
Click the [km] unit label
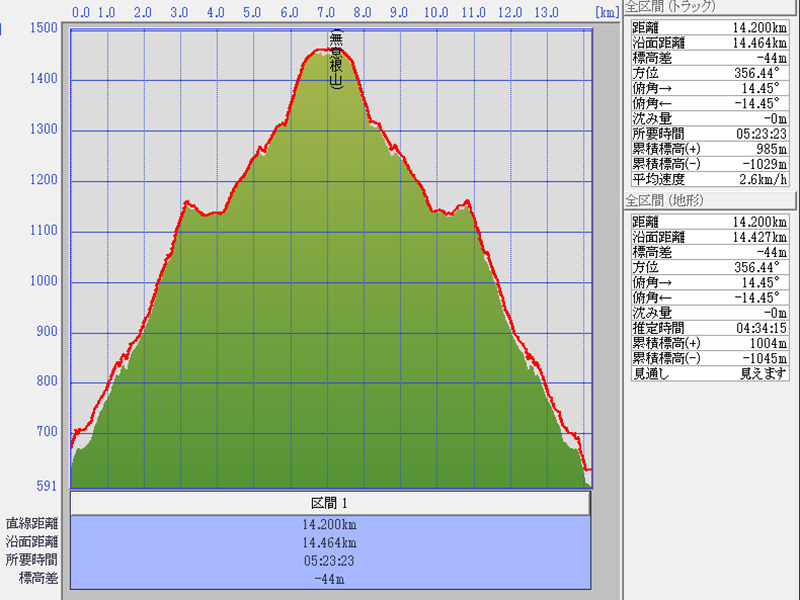606,13
